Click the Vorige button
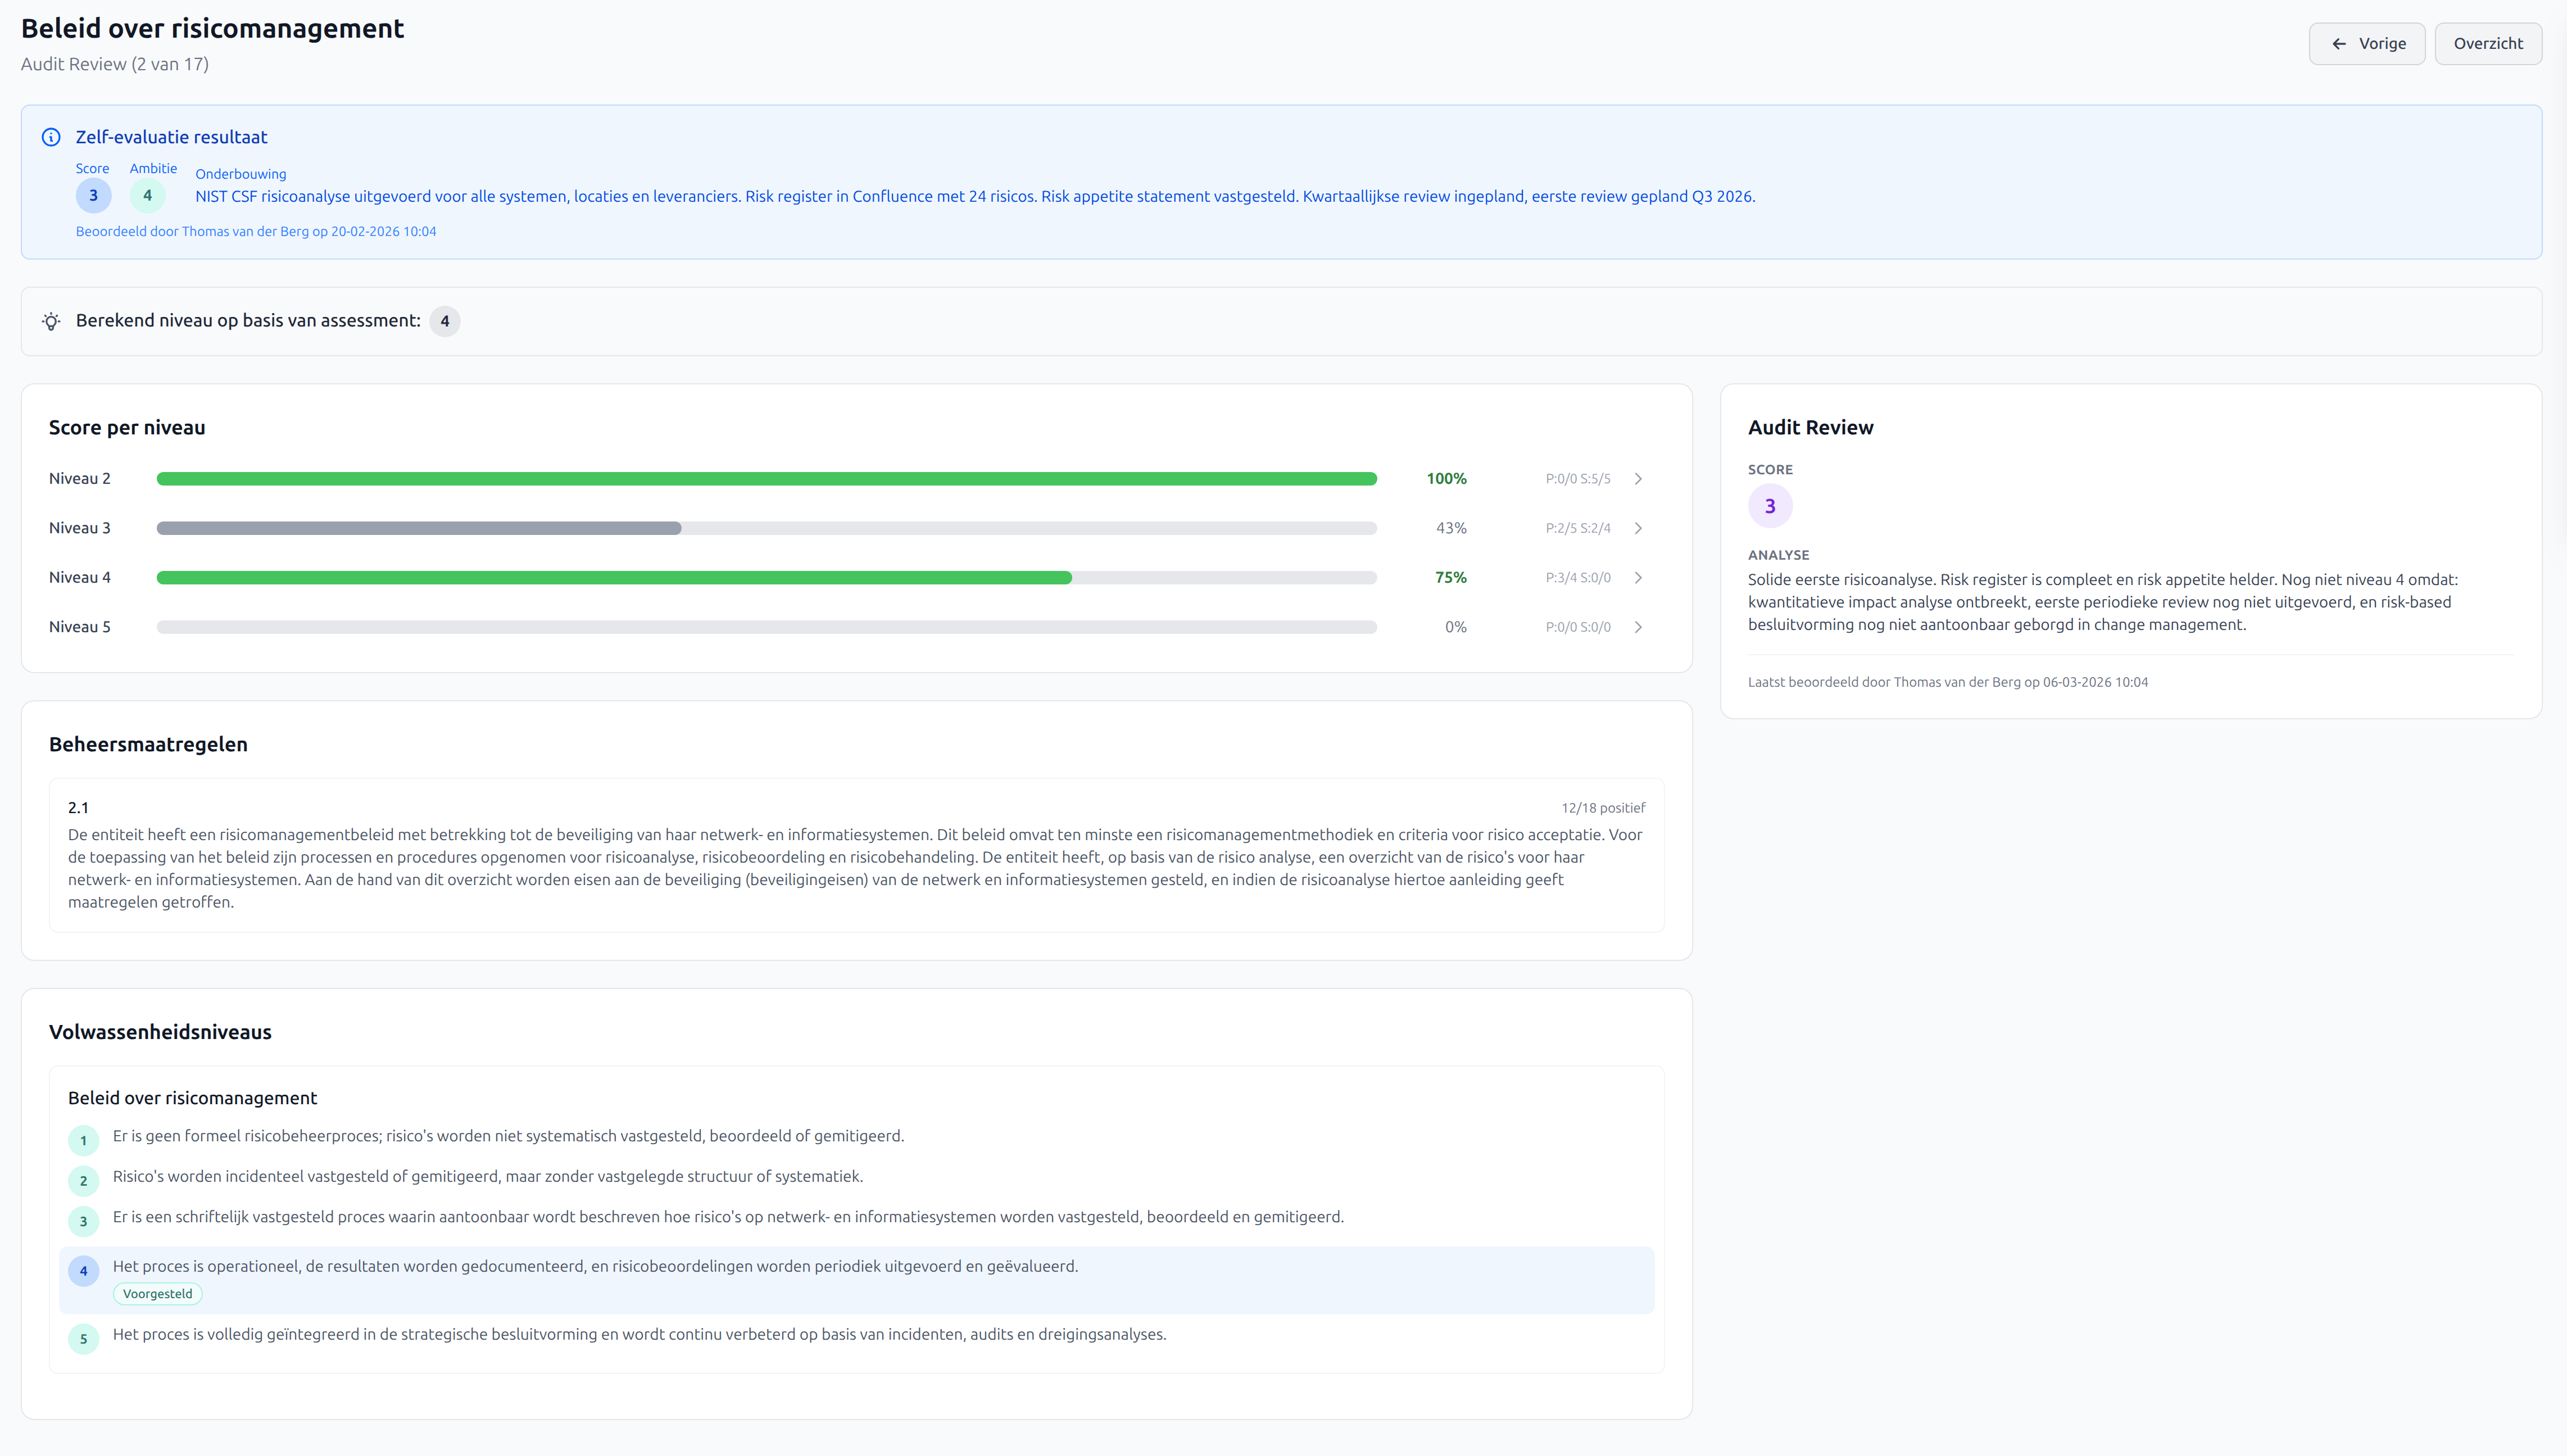This screenshot has width=2567, height=1456. pos(2367,43)
